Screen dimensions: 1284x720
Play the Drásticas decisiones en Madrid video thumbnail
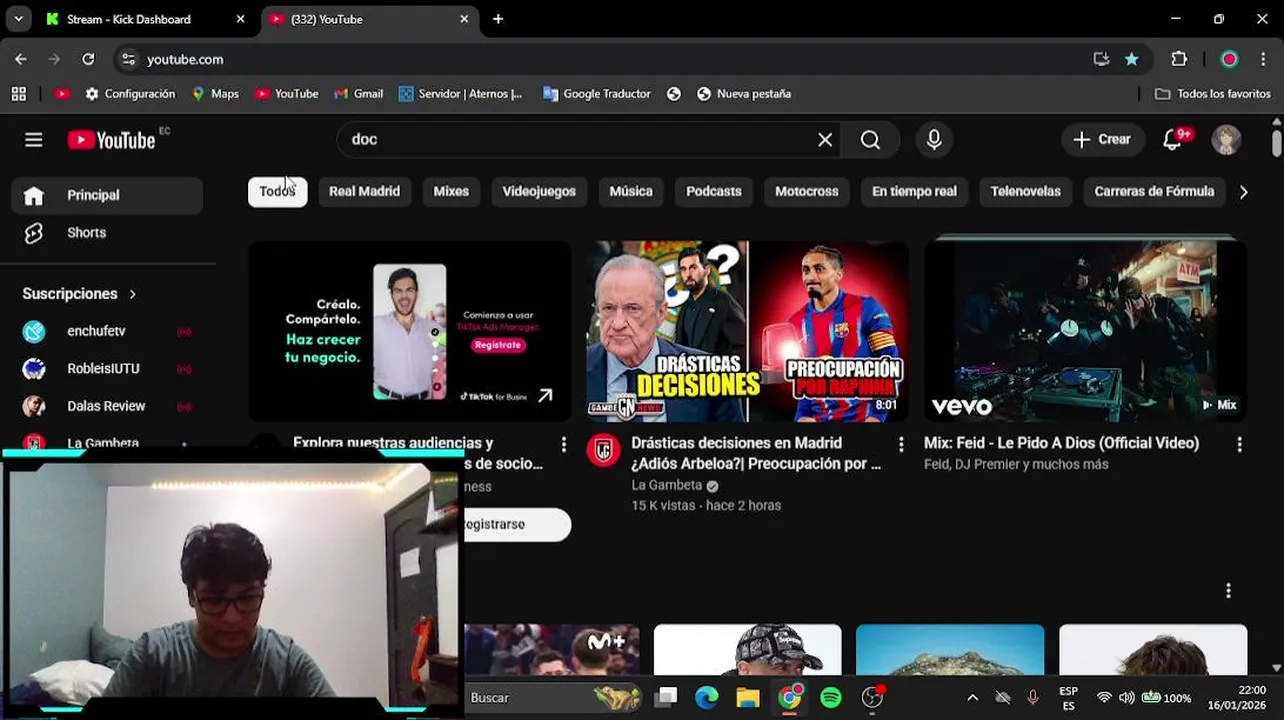click(x=747, y=331)
